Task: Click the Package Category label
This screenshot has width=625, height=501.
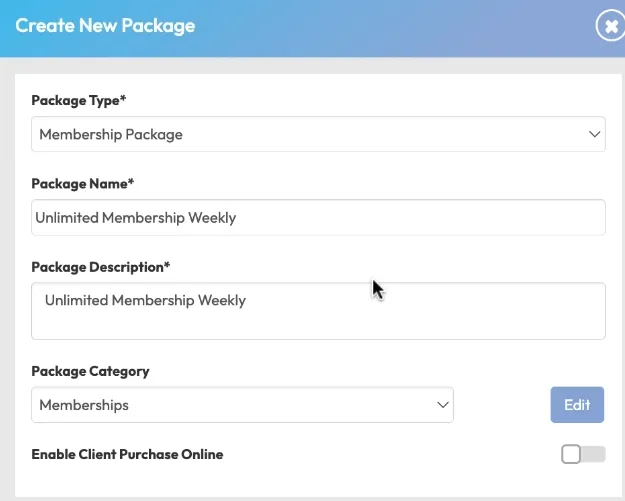Action: point(90,371)
